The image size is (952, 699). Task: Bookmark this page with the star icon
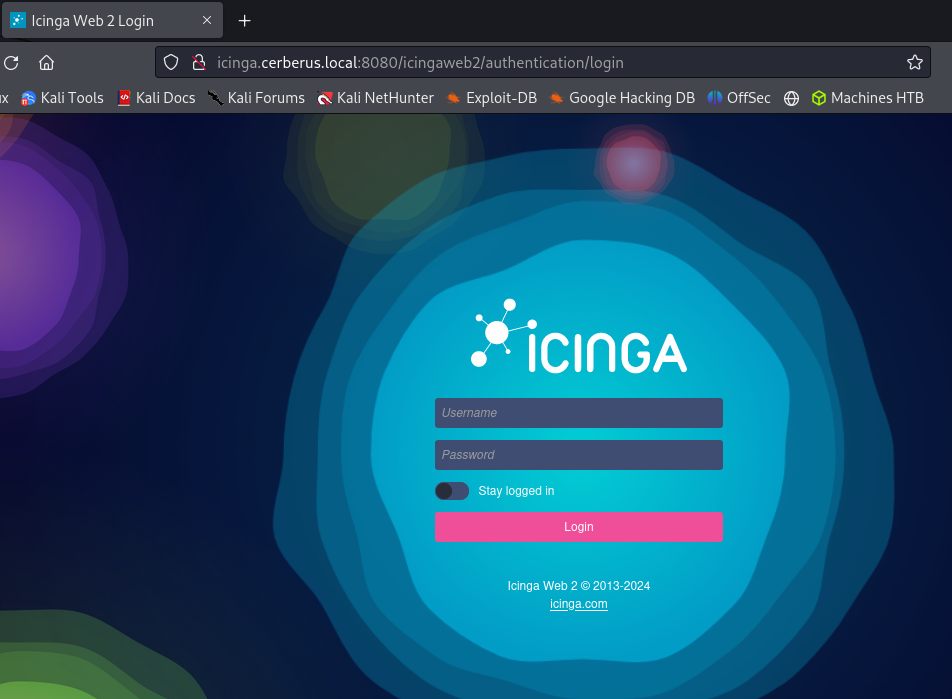click(x=914, y=62)
